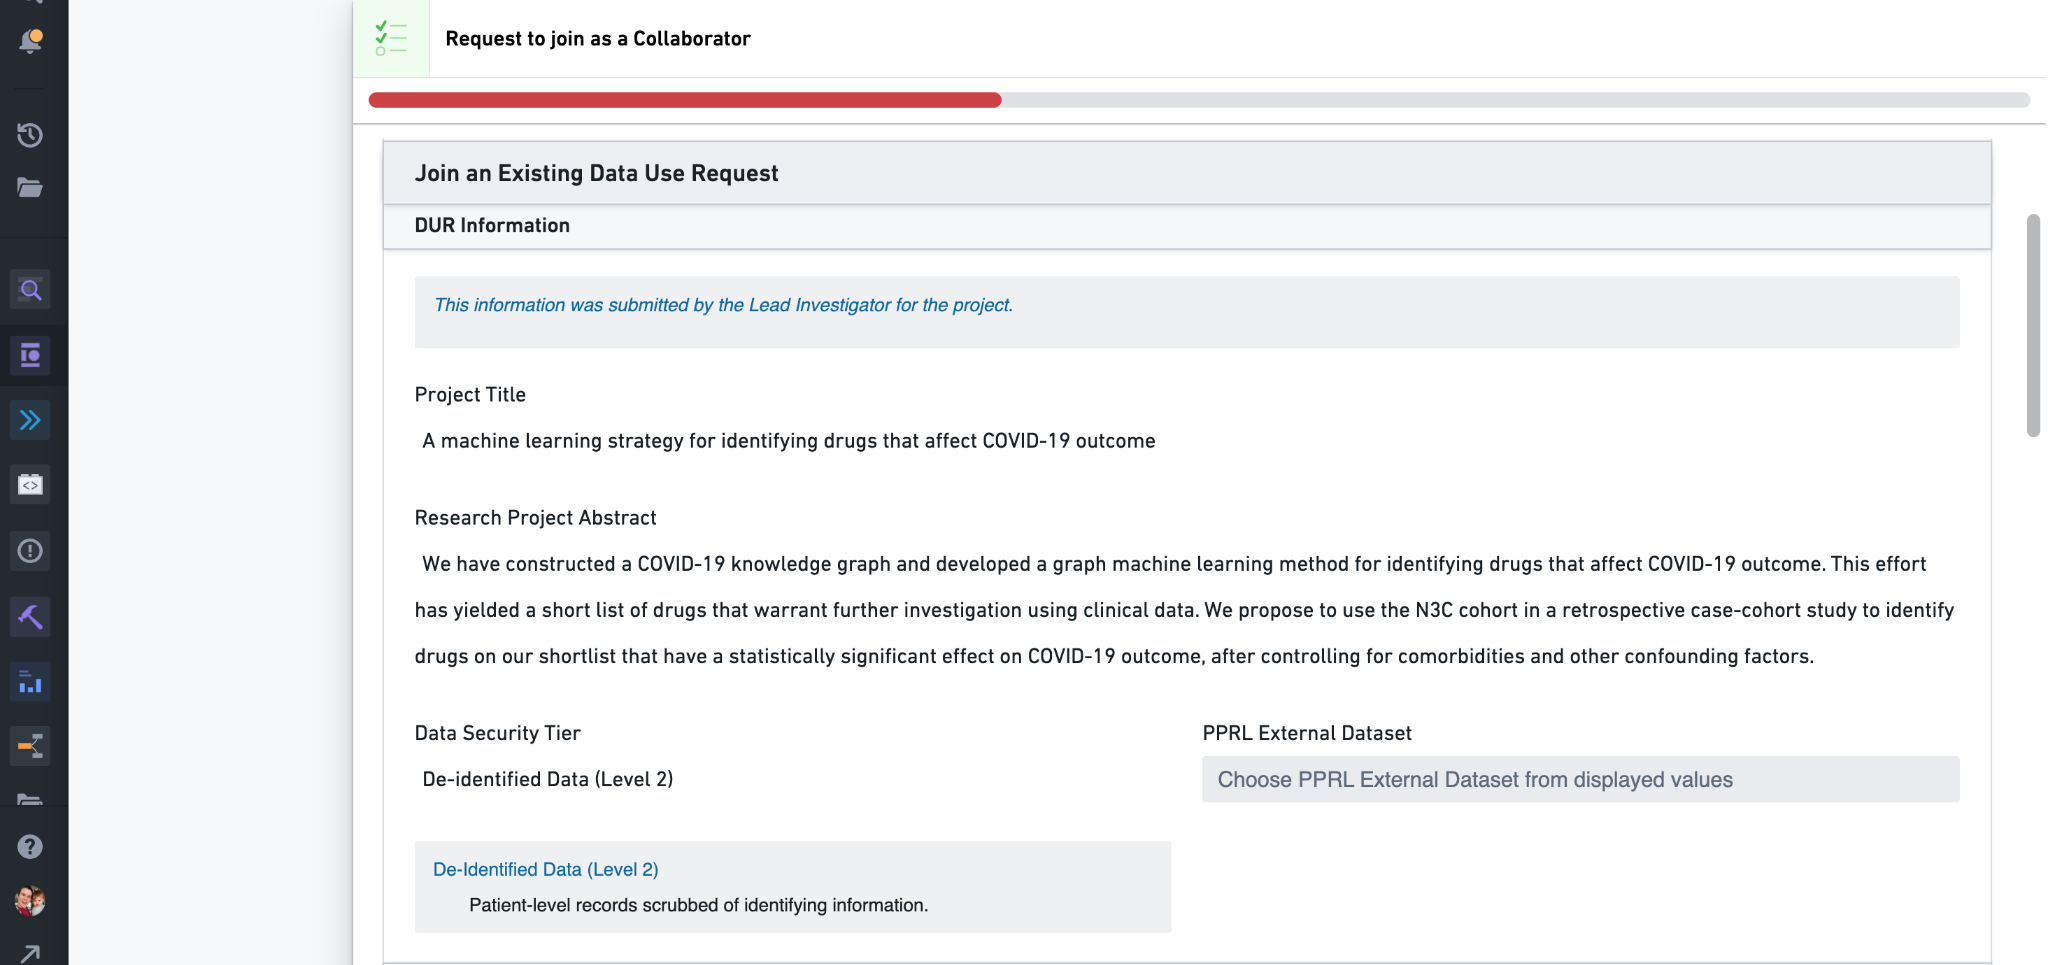
Task: Click the checklist icon beside request title
Action: pyautogui.click(x=391, y=38)
